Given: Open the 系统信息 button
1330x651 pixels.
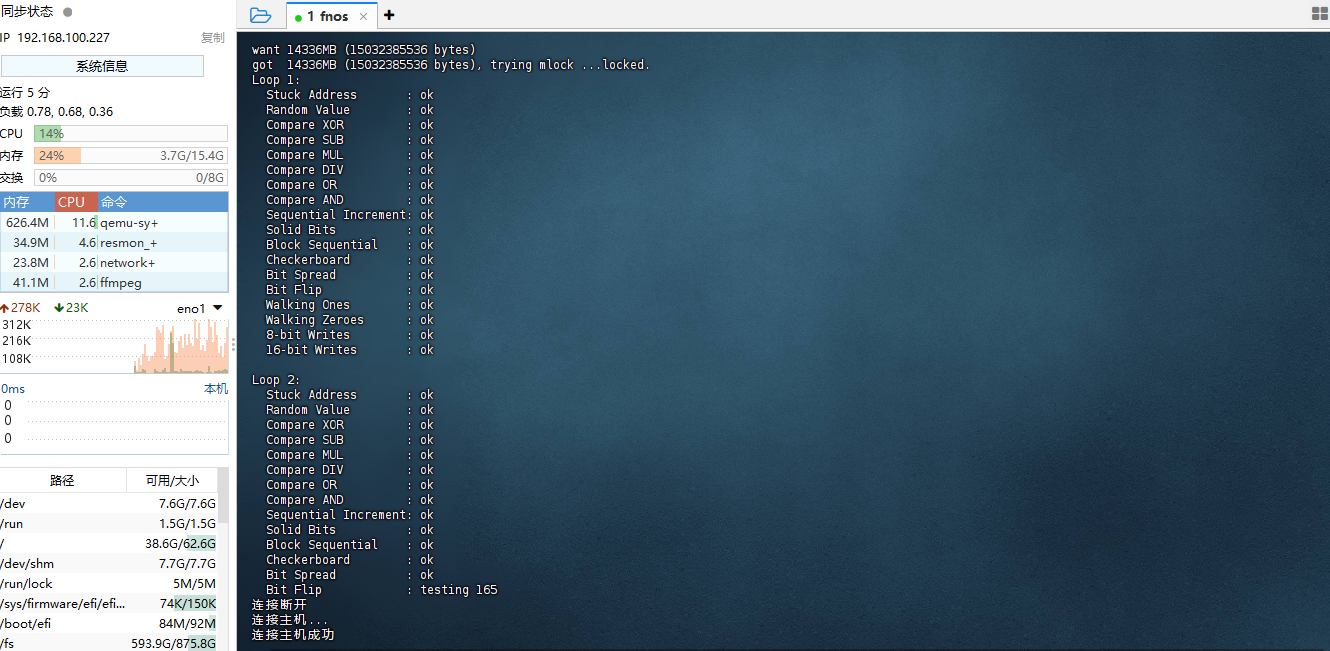Looking at the screenshot, I should pos(102,66).
